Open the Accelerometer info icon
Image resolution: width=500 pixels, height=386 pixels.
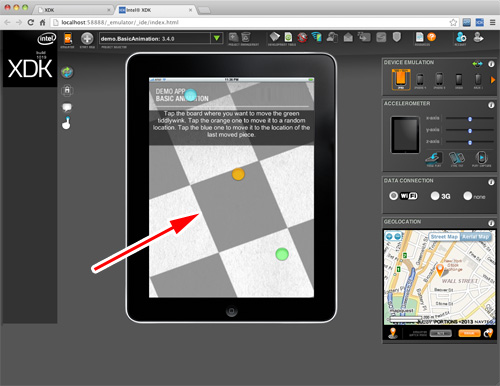click(x=491, y=105)
